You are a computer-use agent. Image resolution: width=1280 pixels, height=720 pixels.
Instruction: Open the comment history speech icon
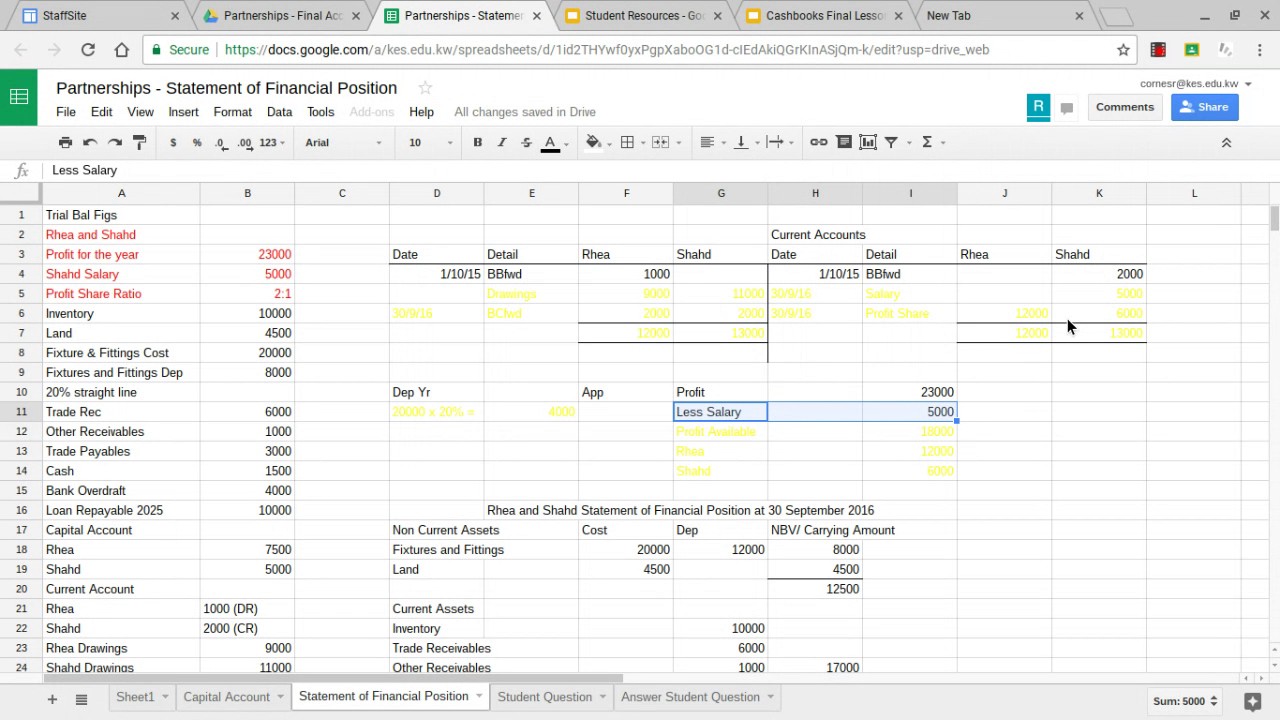pyautogui.click(x=1067, y=108)
